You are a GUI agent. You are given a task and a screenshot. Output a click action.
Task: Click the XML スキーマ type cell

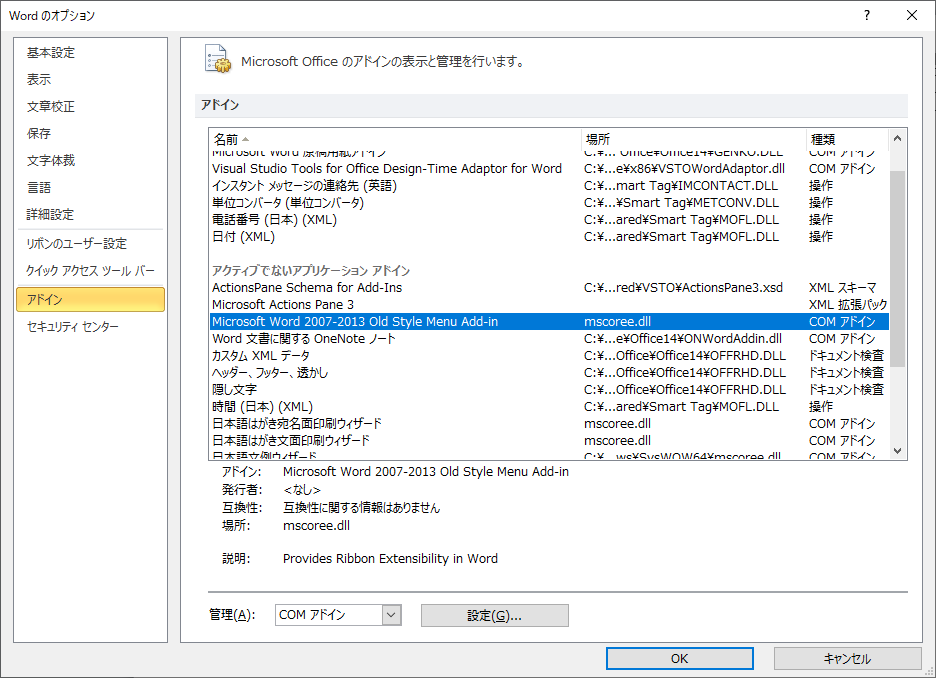[842, 288]
